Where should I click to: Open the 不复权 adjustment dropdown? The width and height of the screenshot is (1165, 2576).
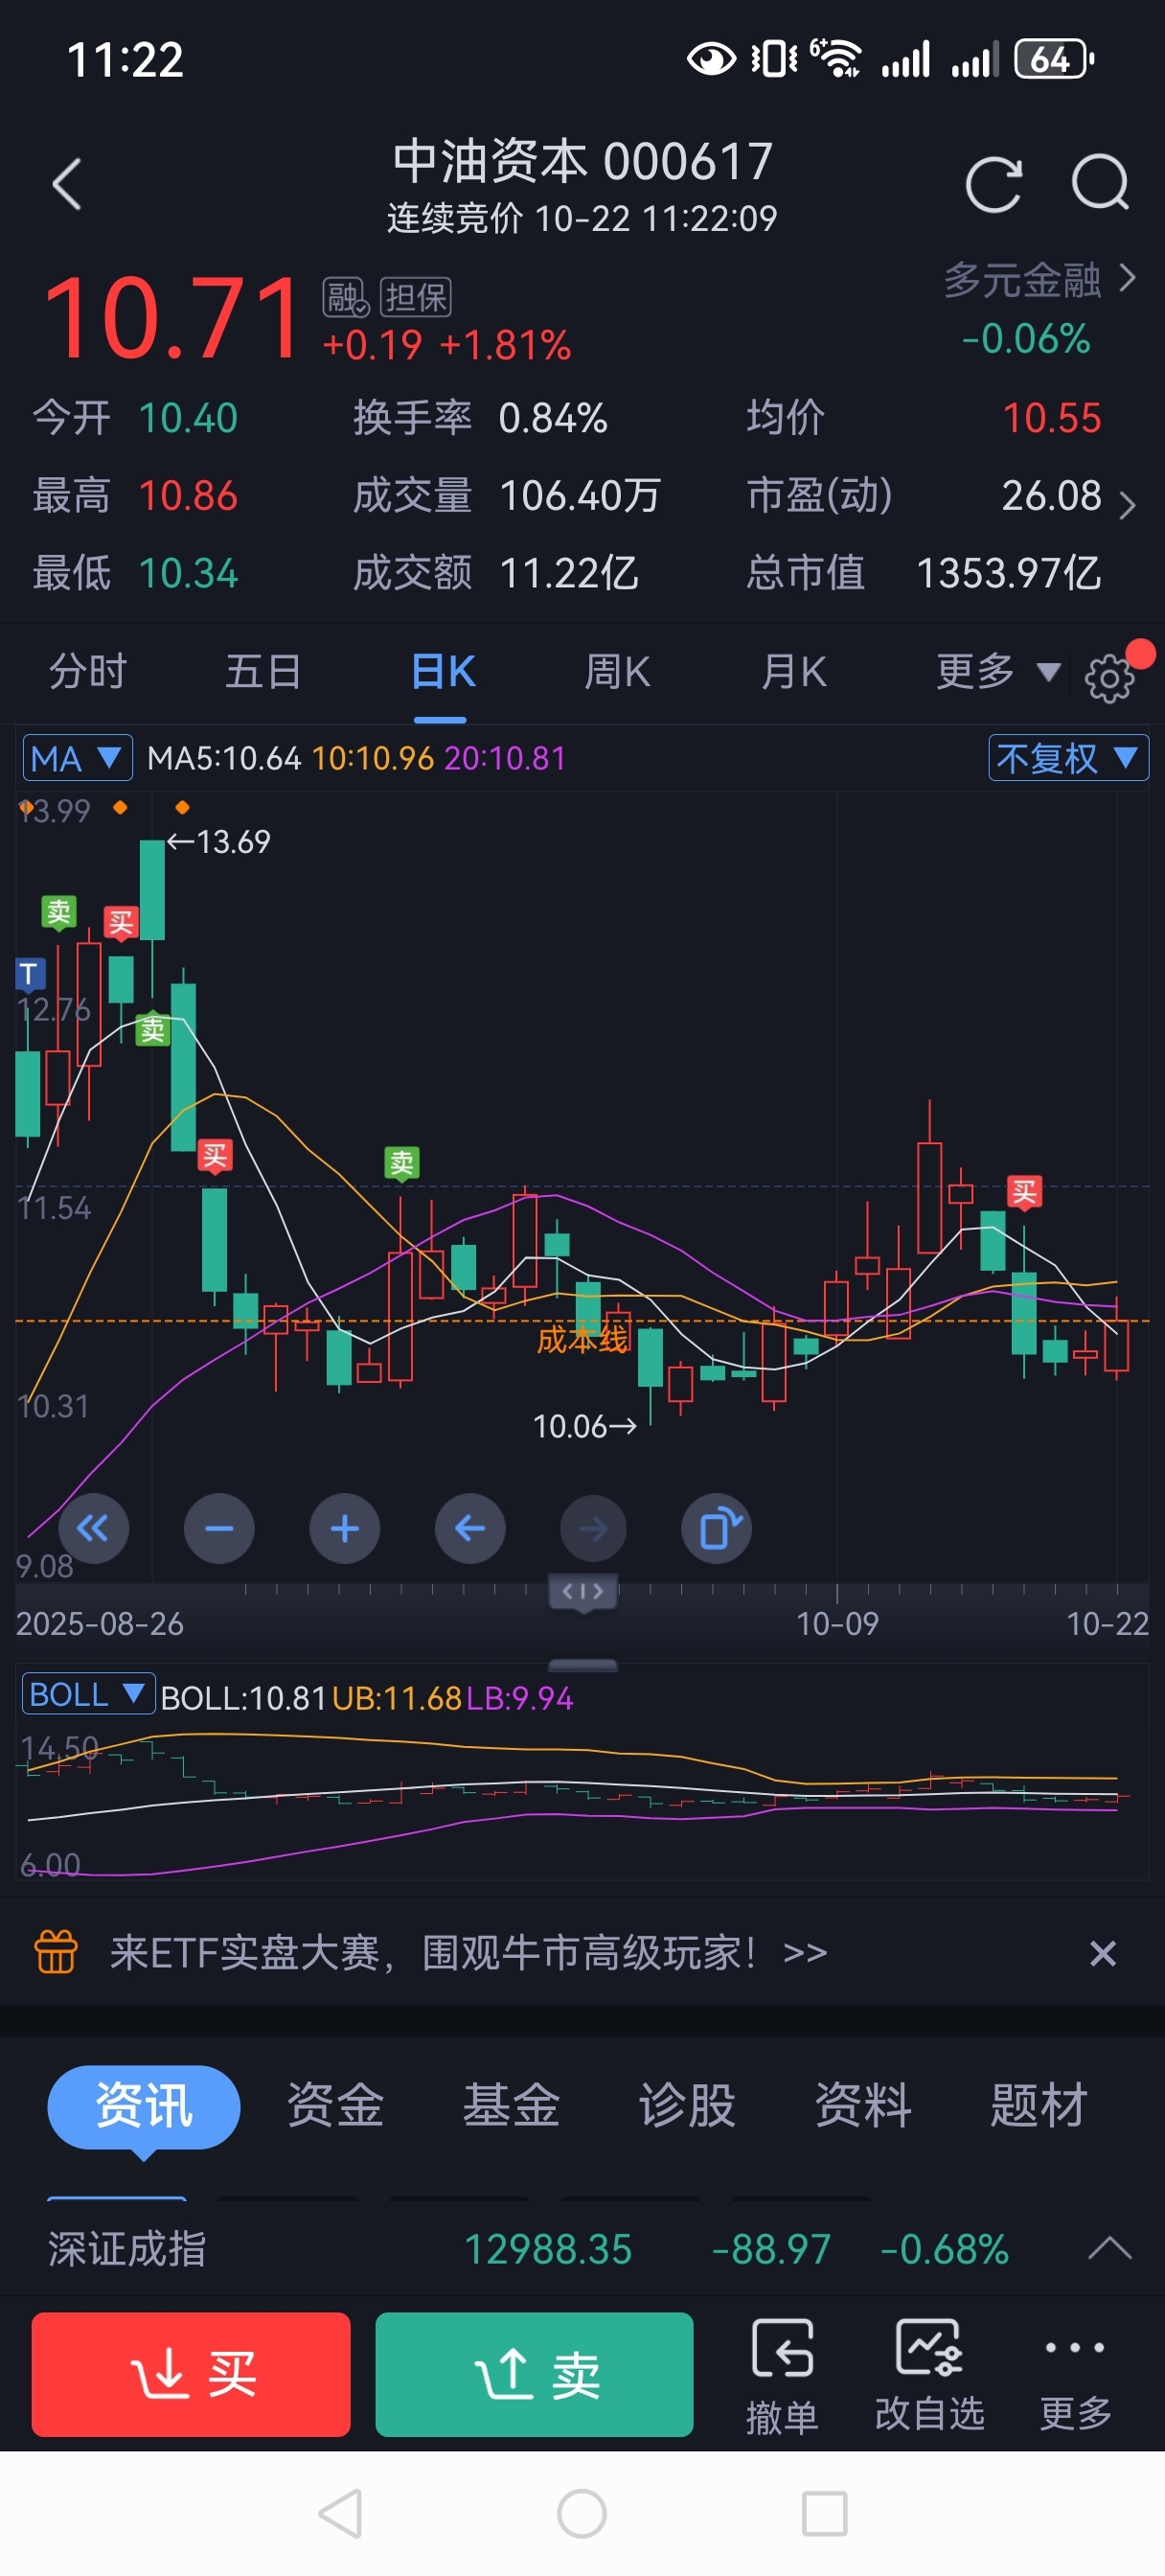[x=1068, y=758]
